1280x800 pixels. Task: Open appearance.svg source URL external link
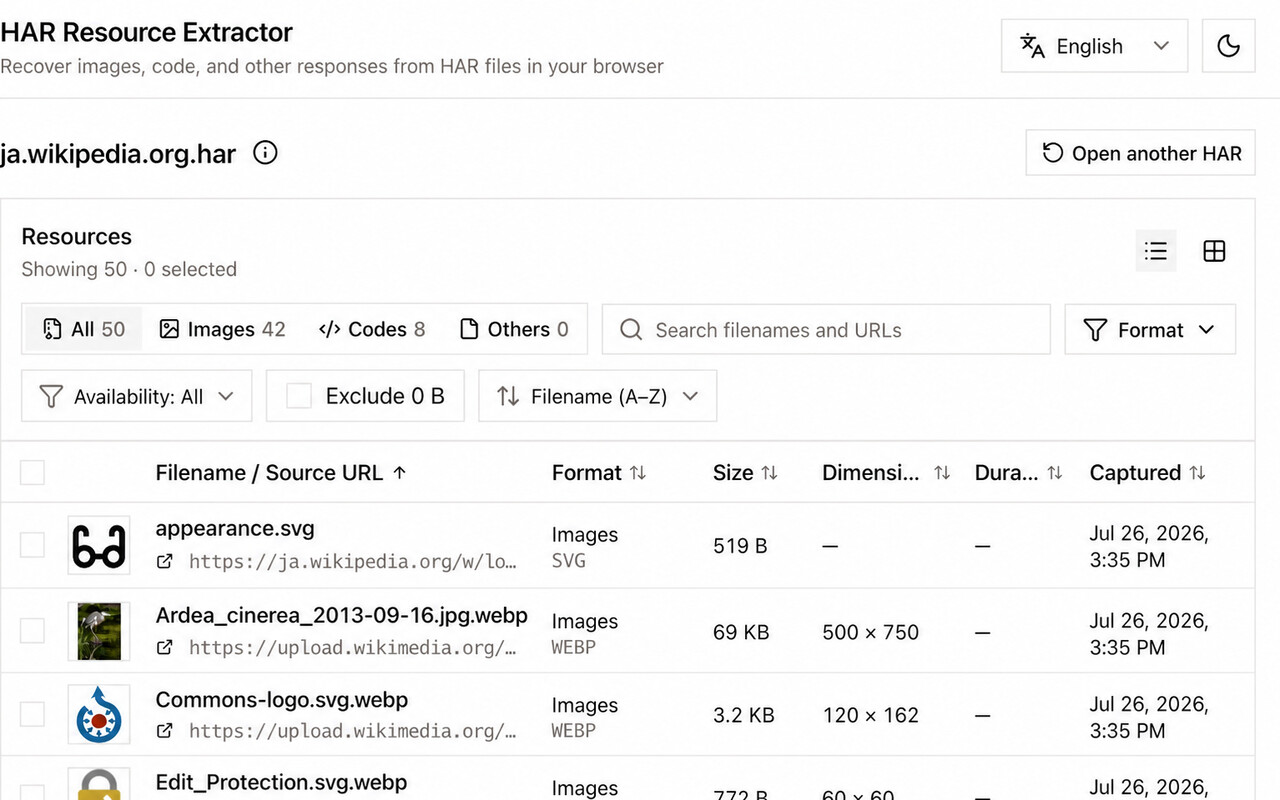tap(165, 562)
